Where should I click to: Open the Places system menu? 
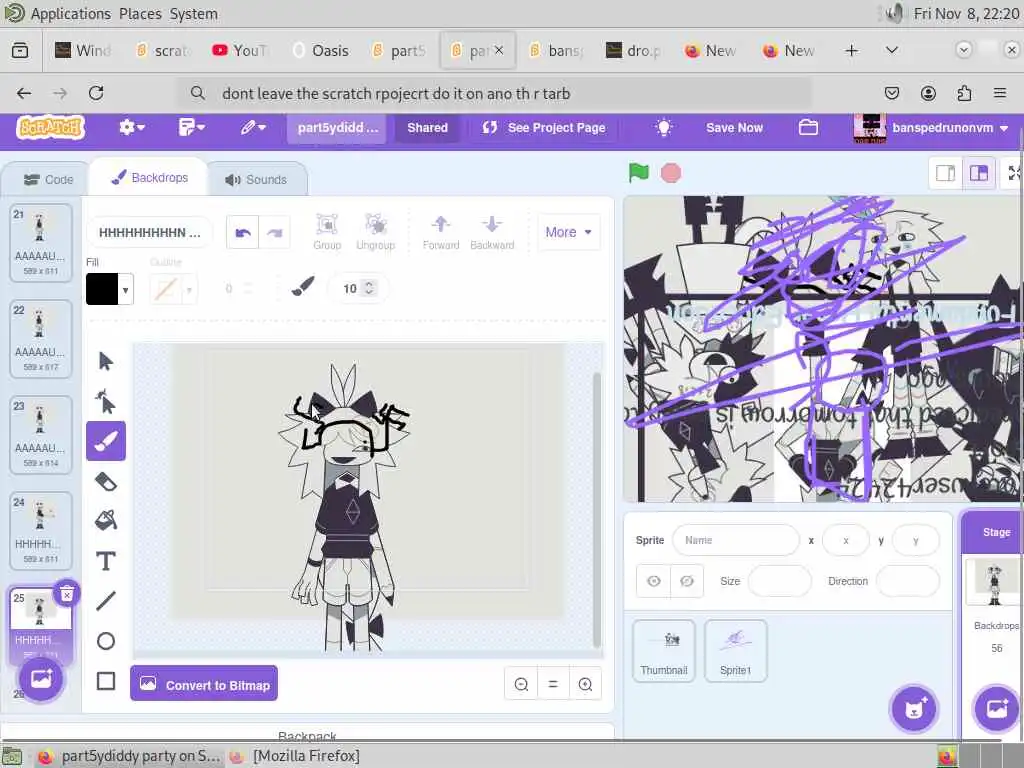click(x=140, y=14)
